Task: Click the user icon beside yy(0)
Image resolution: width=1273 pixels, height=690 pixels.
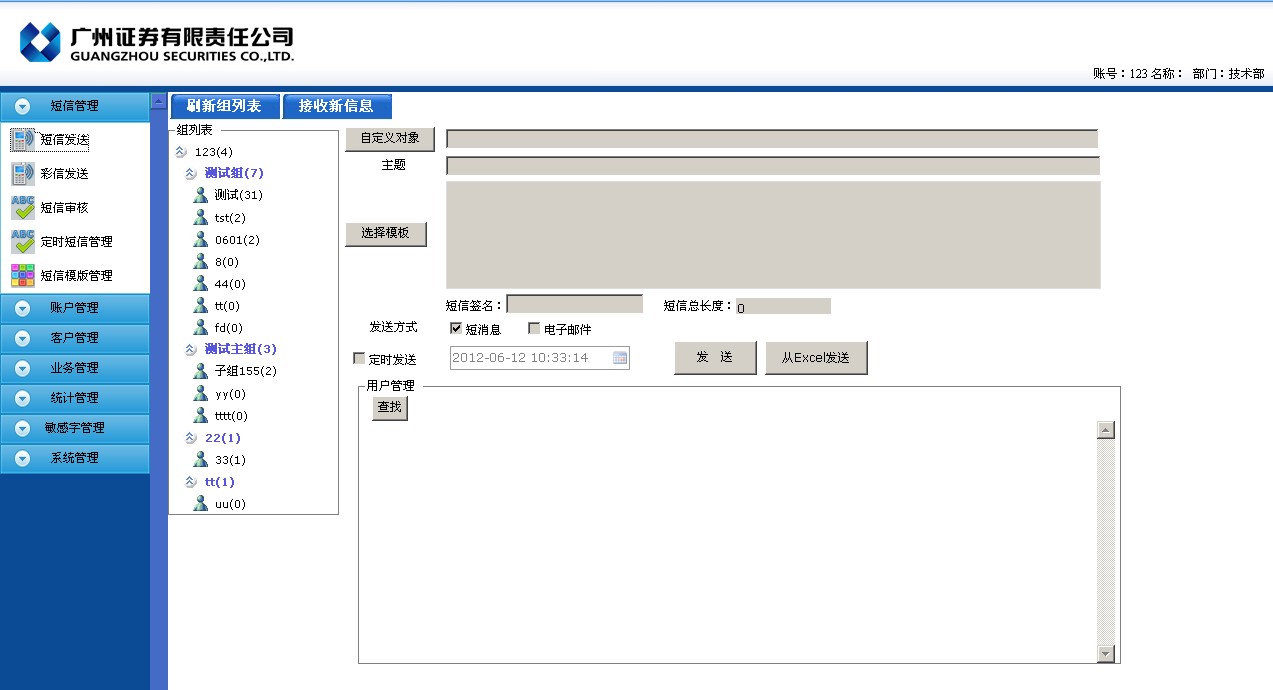Action: [x=201, y=393]
